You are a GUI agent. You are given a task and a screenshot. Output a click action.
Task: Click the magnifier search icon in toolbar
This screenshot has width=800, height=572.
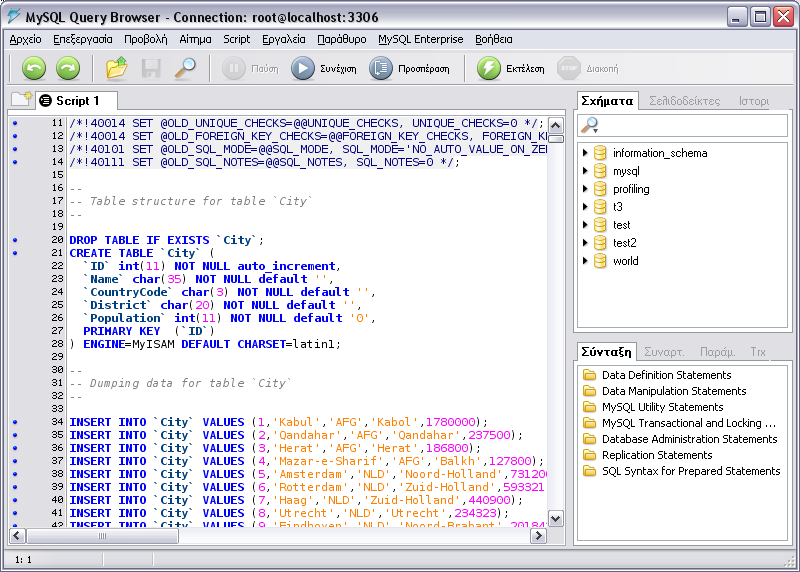point(185,68)
